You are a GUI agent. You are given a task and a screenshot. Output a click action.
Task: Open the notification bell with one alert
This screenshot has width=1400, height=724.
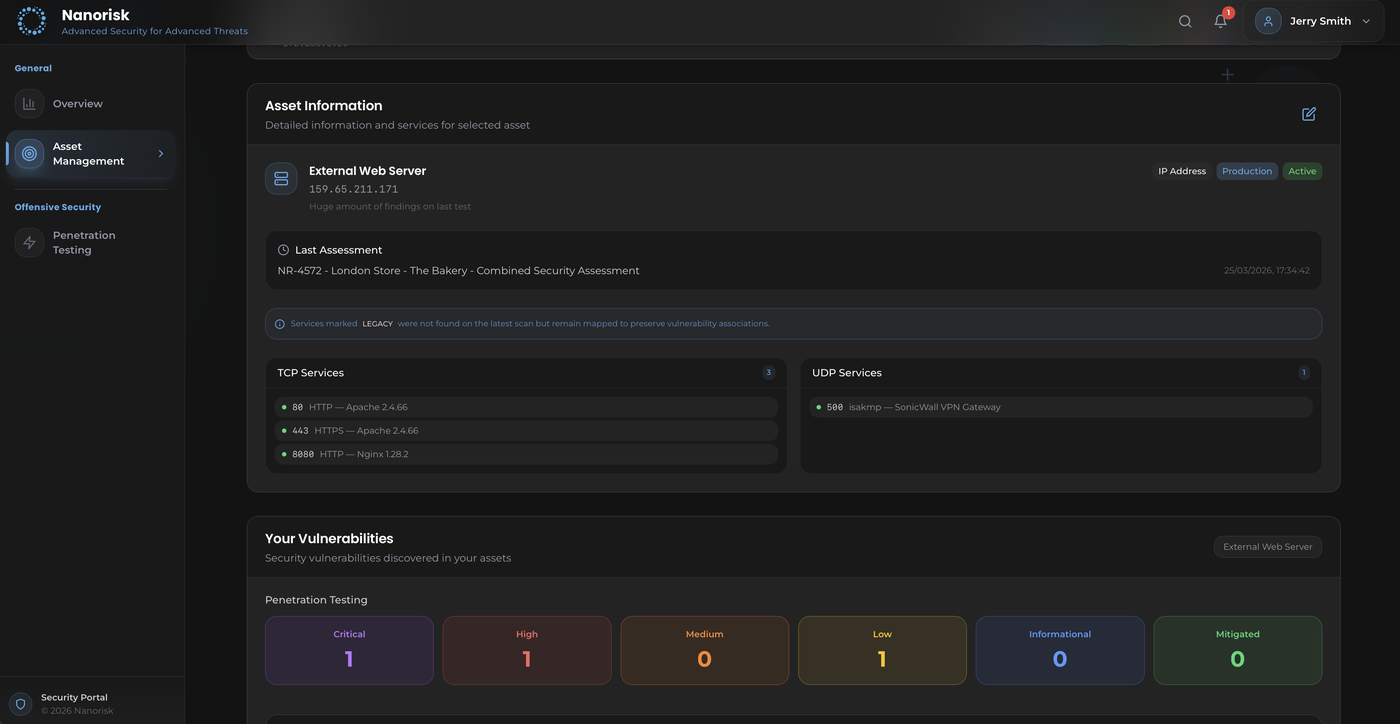pyautogui.click(x=1220, y=21)
